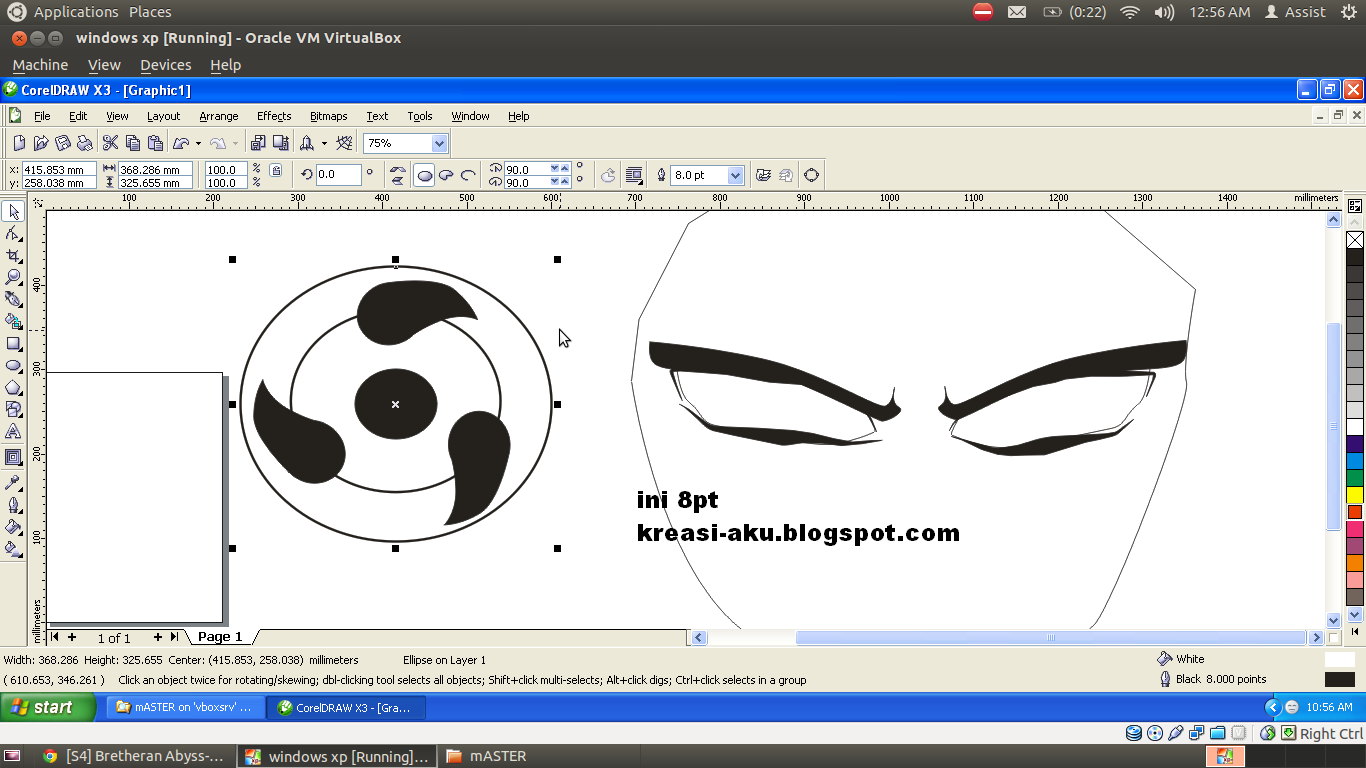Select the Outline tool
This screenshot has height=768, width=1366.
point(13,504)
